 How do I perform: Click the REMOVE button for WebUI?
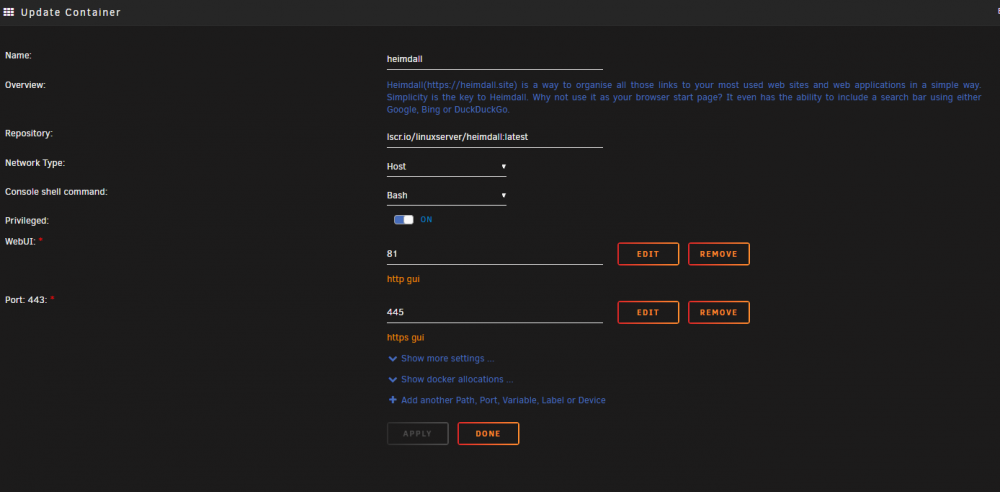tap(719, 254)
